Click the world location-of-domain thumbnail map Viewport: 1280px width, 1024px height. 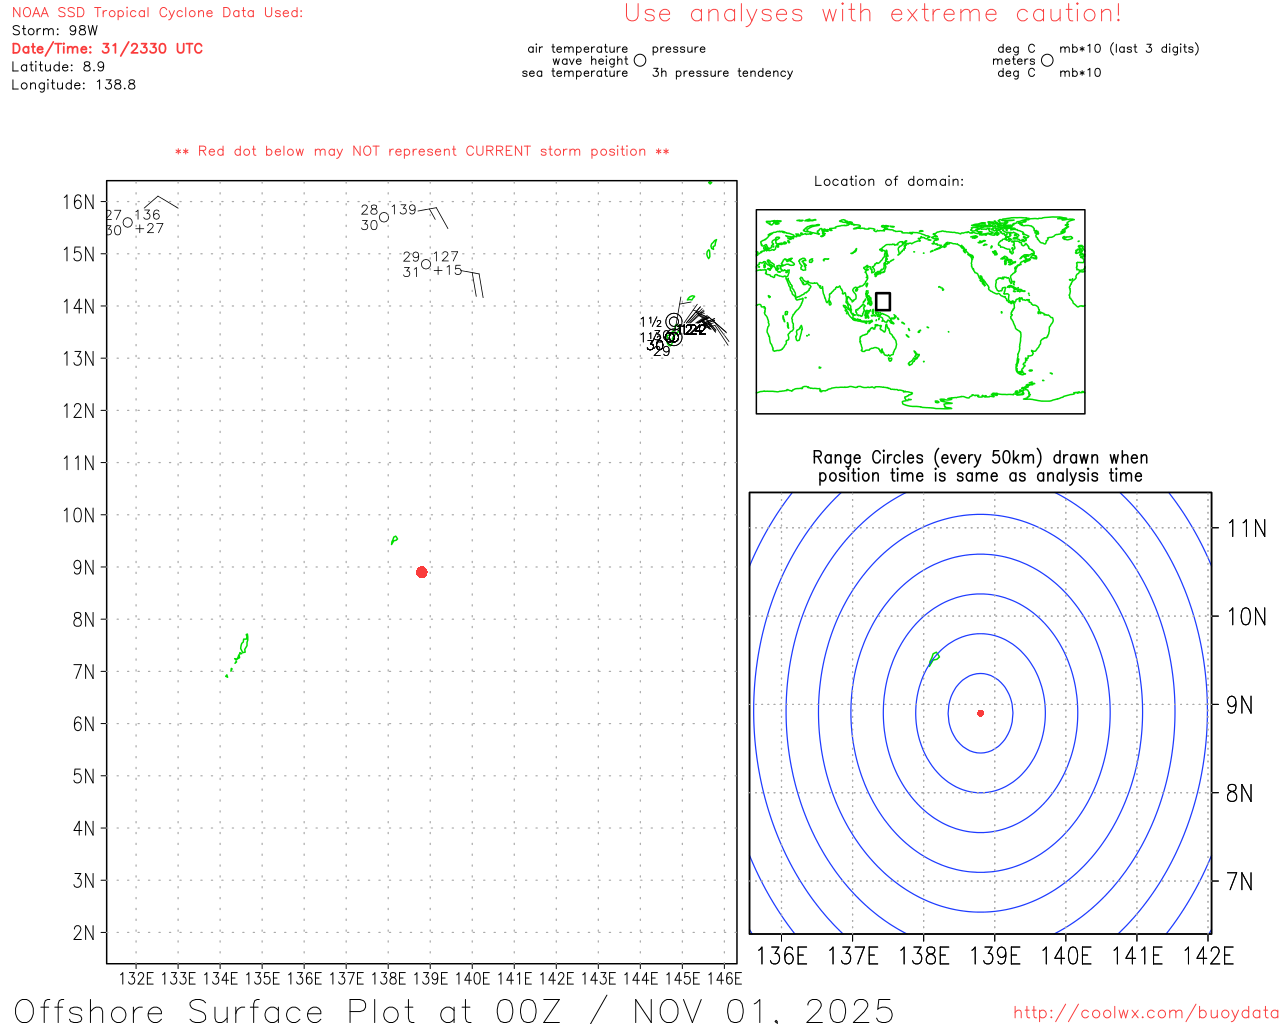[x=920, y=312]
